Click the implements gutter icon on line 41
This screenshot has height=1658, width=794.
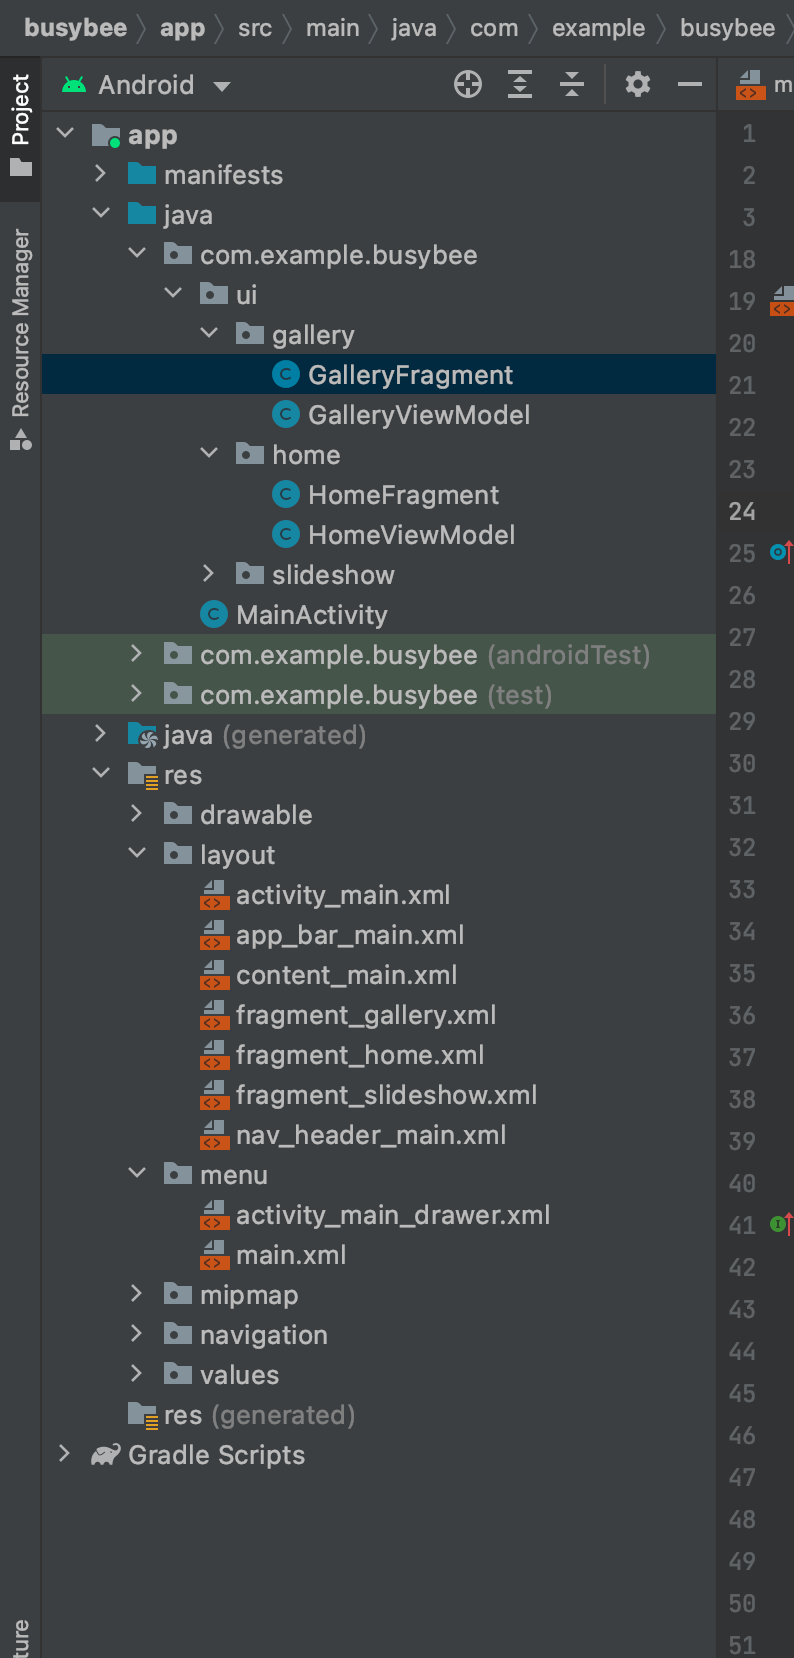pyautogui.click(x=781, y=1223)
